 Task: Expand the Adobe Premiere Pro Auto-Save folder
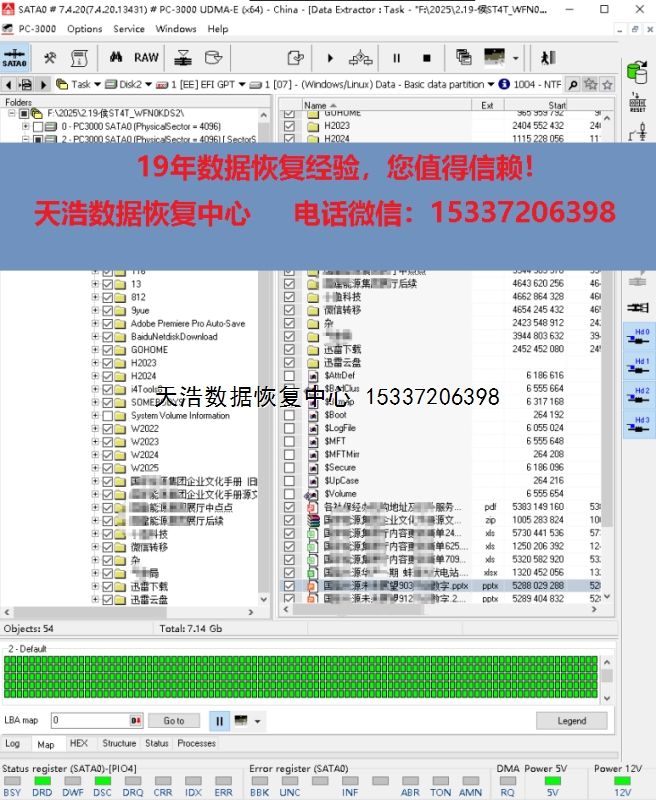click(x=96, y=324)
